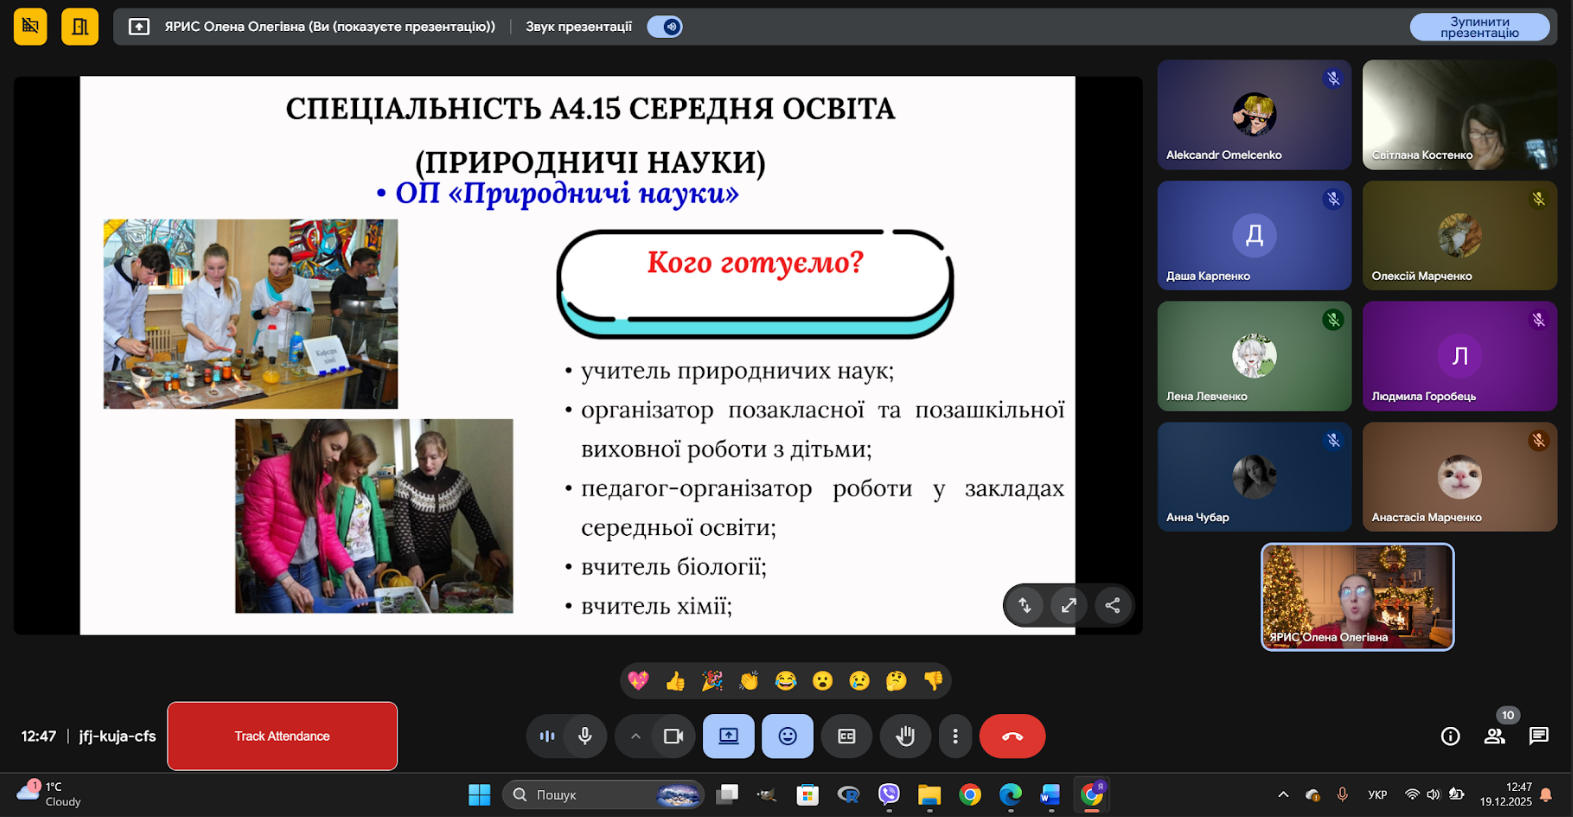The width and height of the screenshot is (1573, 817).
Task: Open the meeting details info icon
Action: [x=1450, y=736]
